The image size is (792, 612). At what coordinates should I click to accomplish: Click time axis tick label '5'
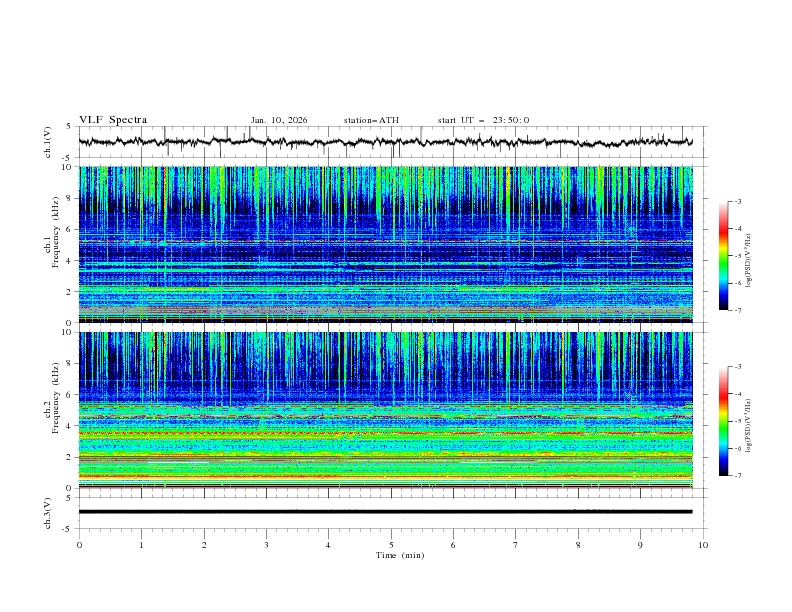click(x=391, y=545)
